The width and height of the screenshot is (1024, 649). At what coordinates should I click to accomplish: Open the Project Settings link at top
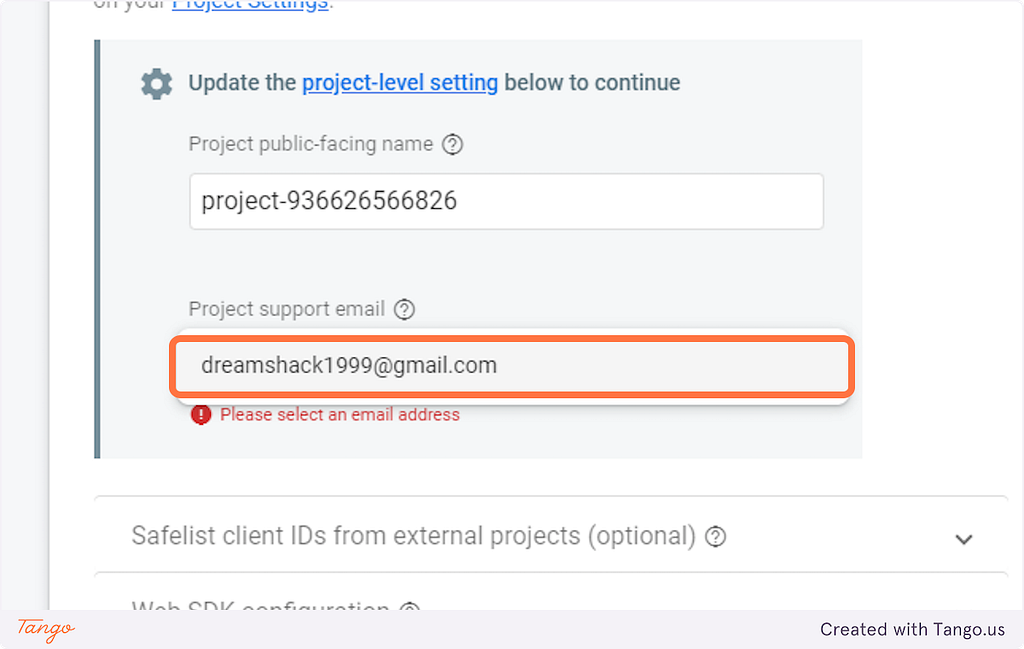[x=250, y=5]
